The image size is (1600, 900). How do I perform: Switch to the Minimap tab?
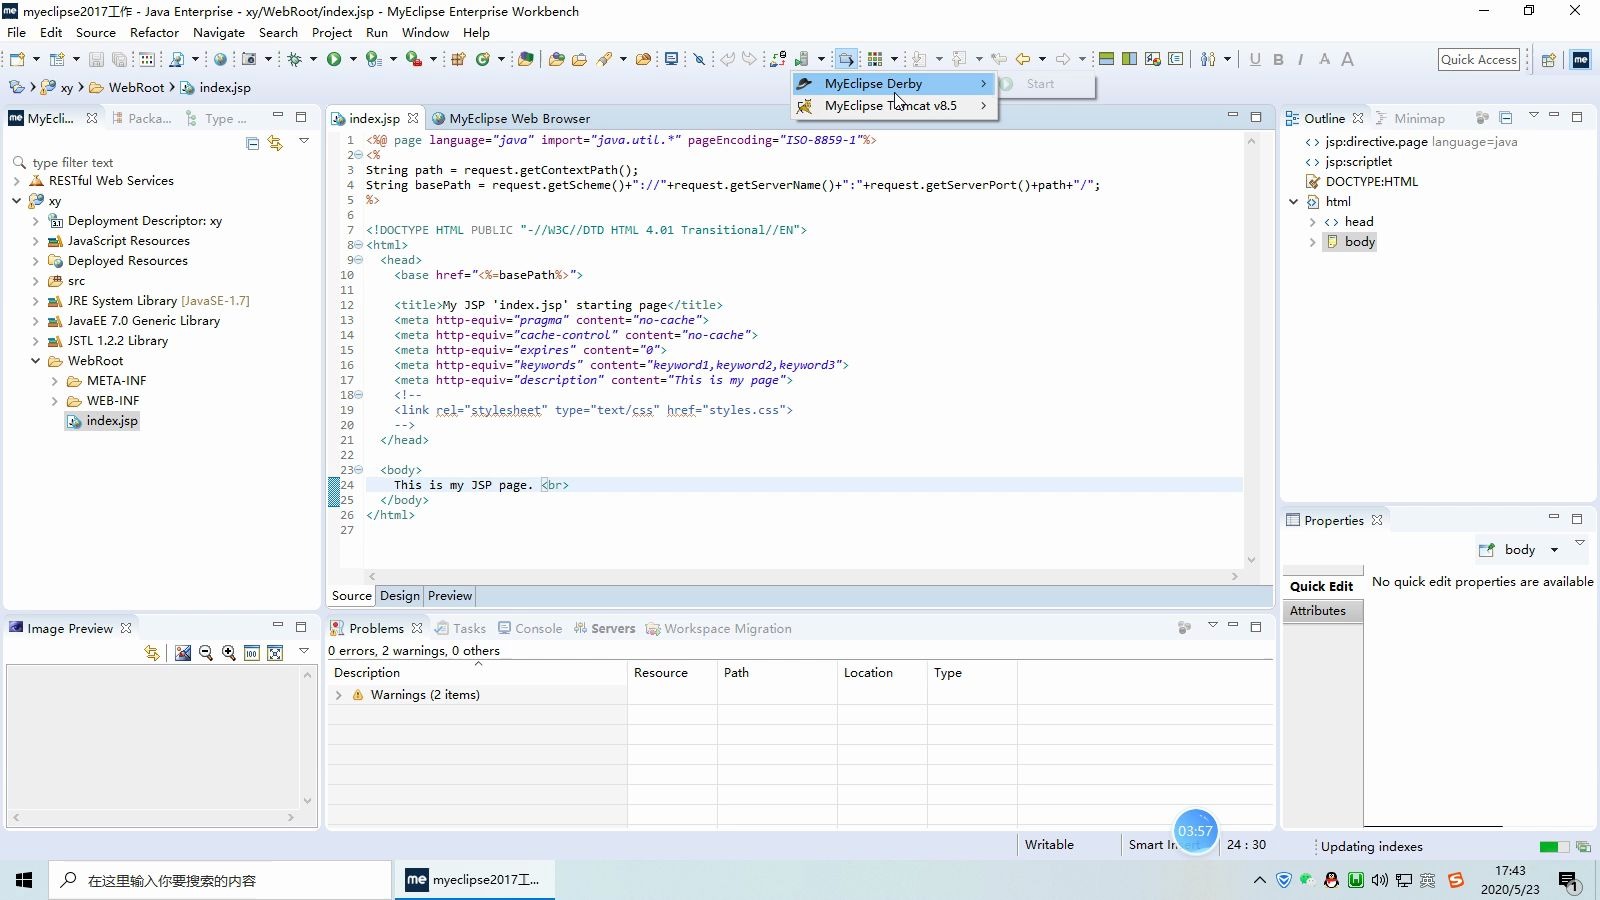(x=1410, y=118)
